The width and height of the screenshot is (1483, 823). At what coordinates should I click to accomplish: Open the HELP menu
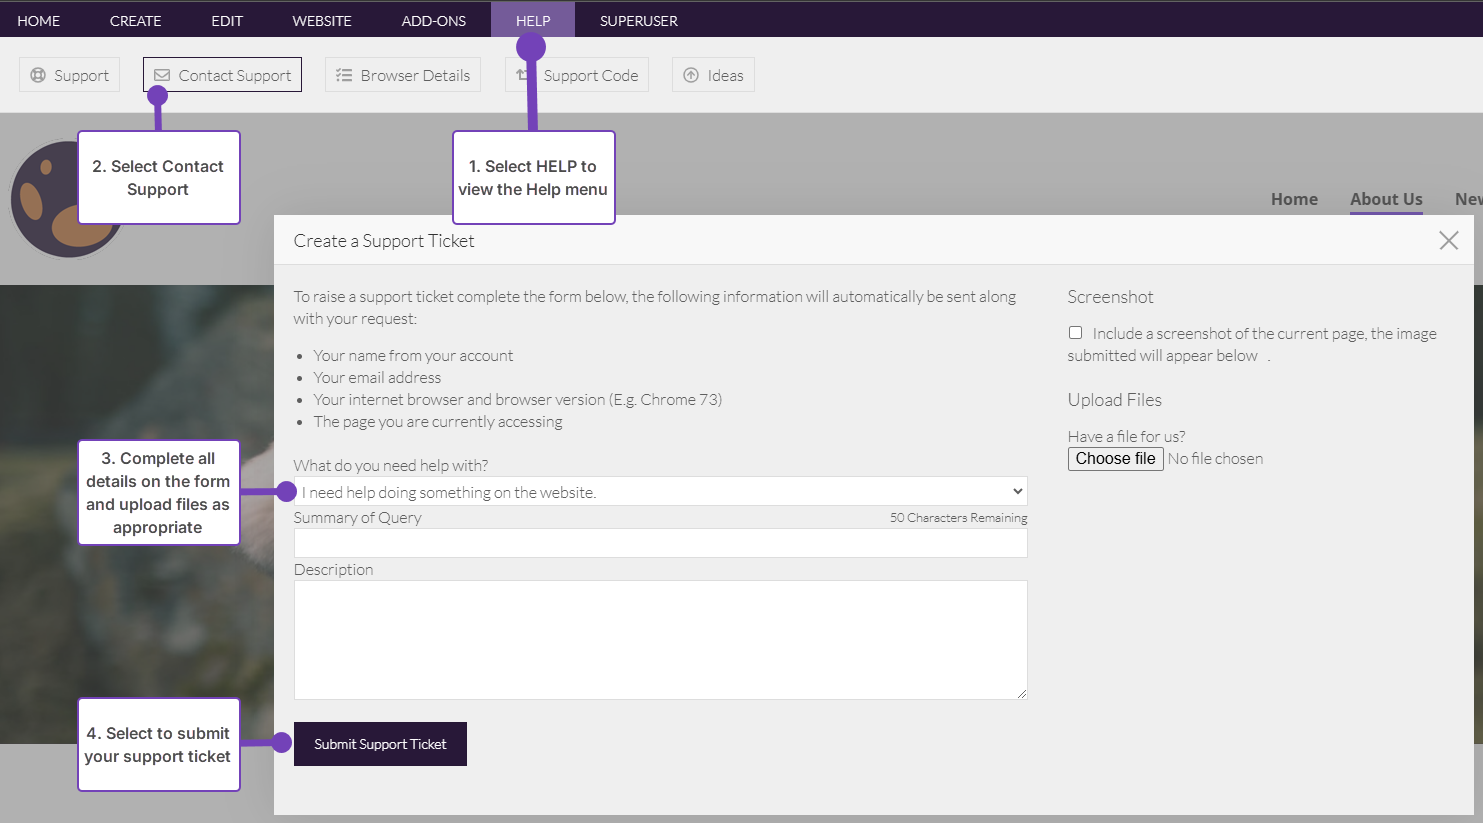point(532,19)
